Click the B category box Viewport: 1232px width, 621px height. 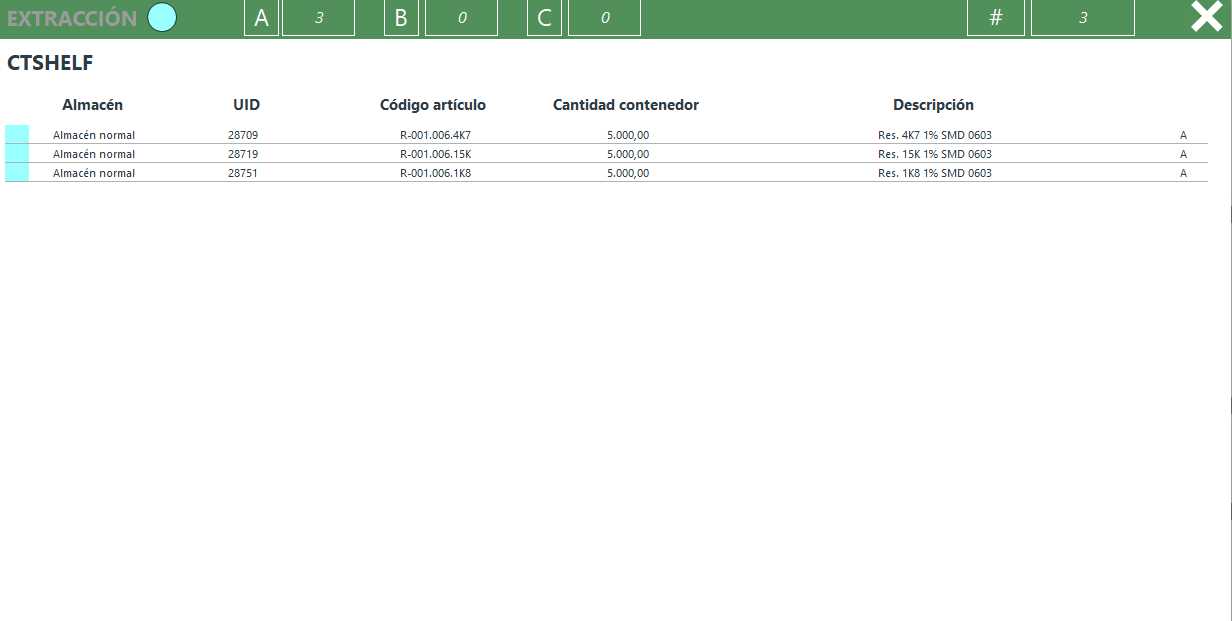coord(401,18)
